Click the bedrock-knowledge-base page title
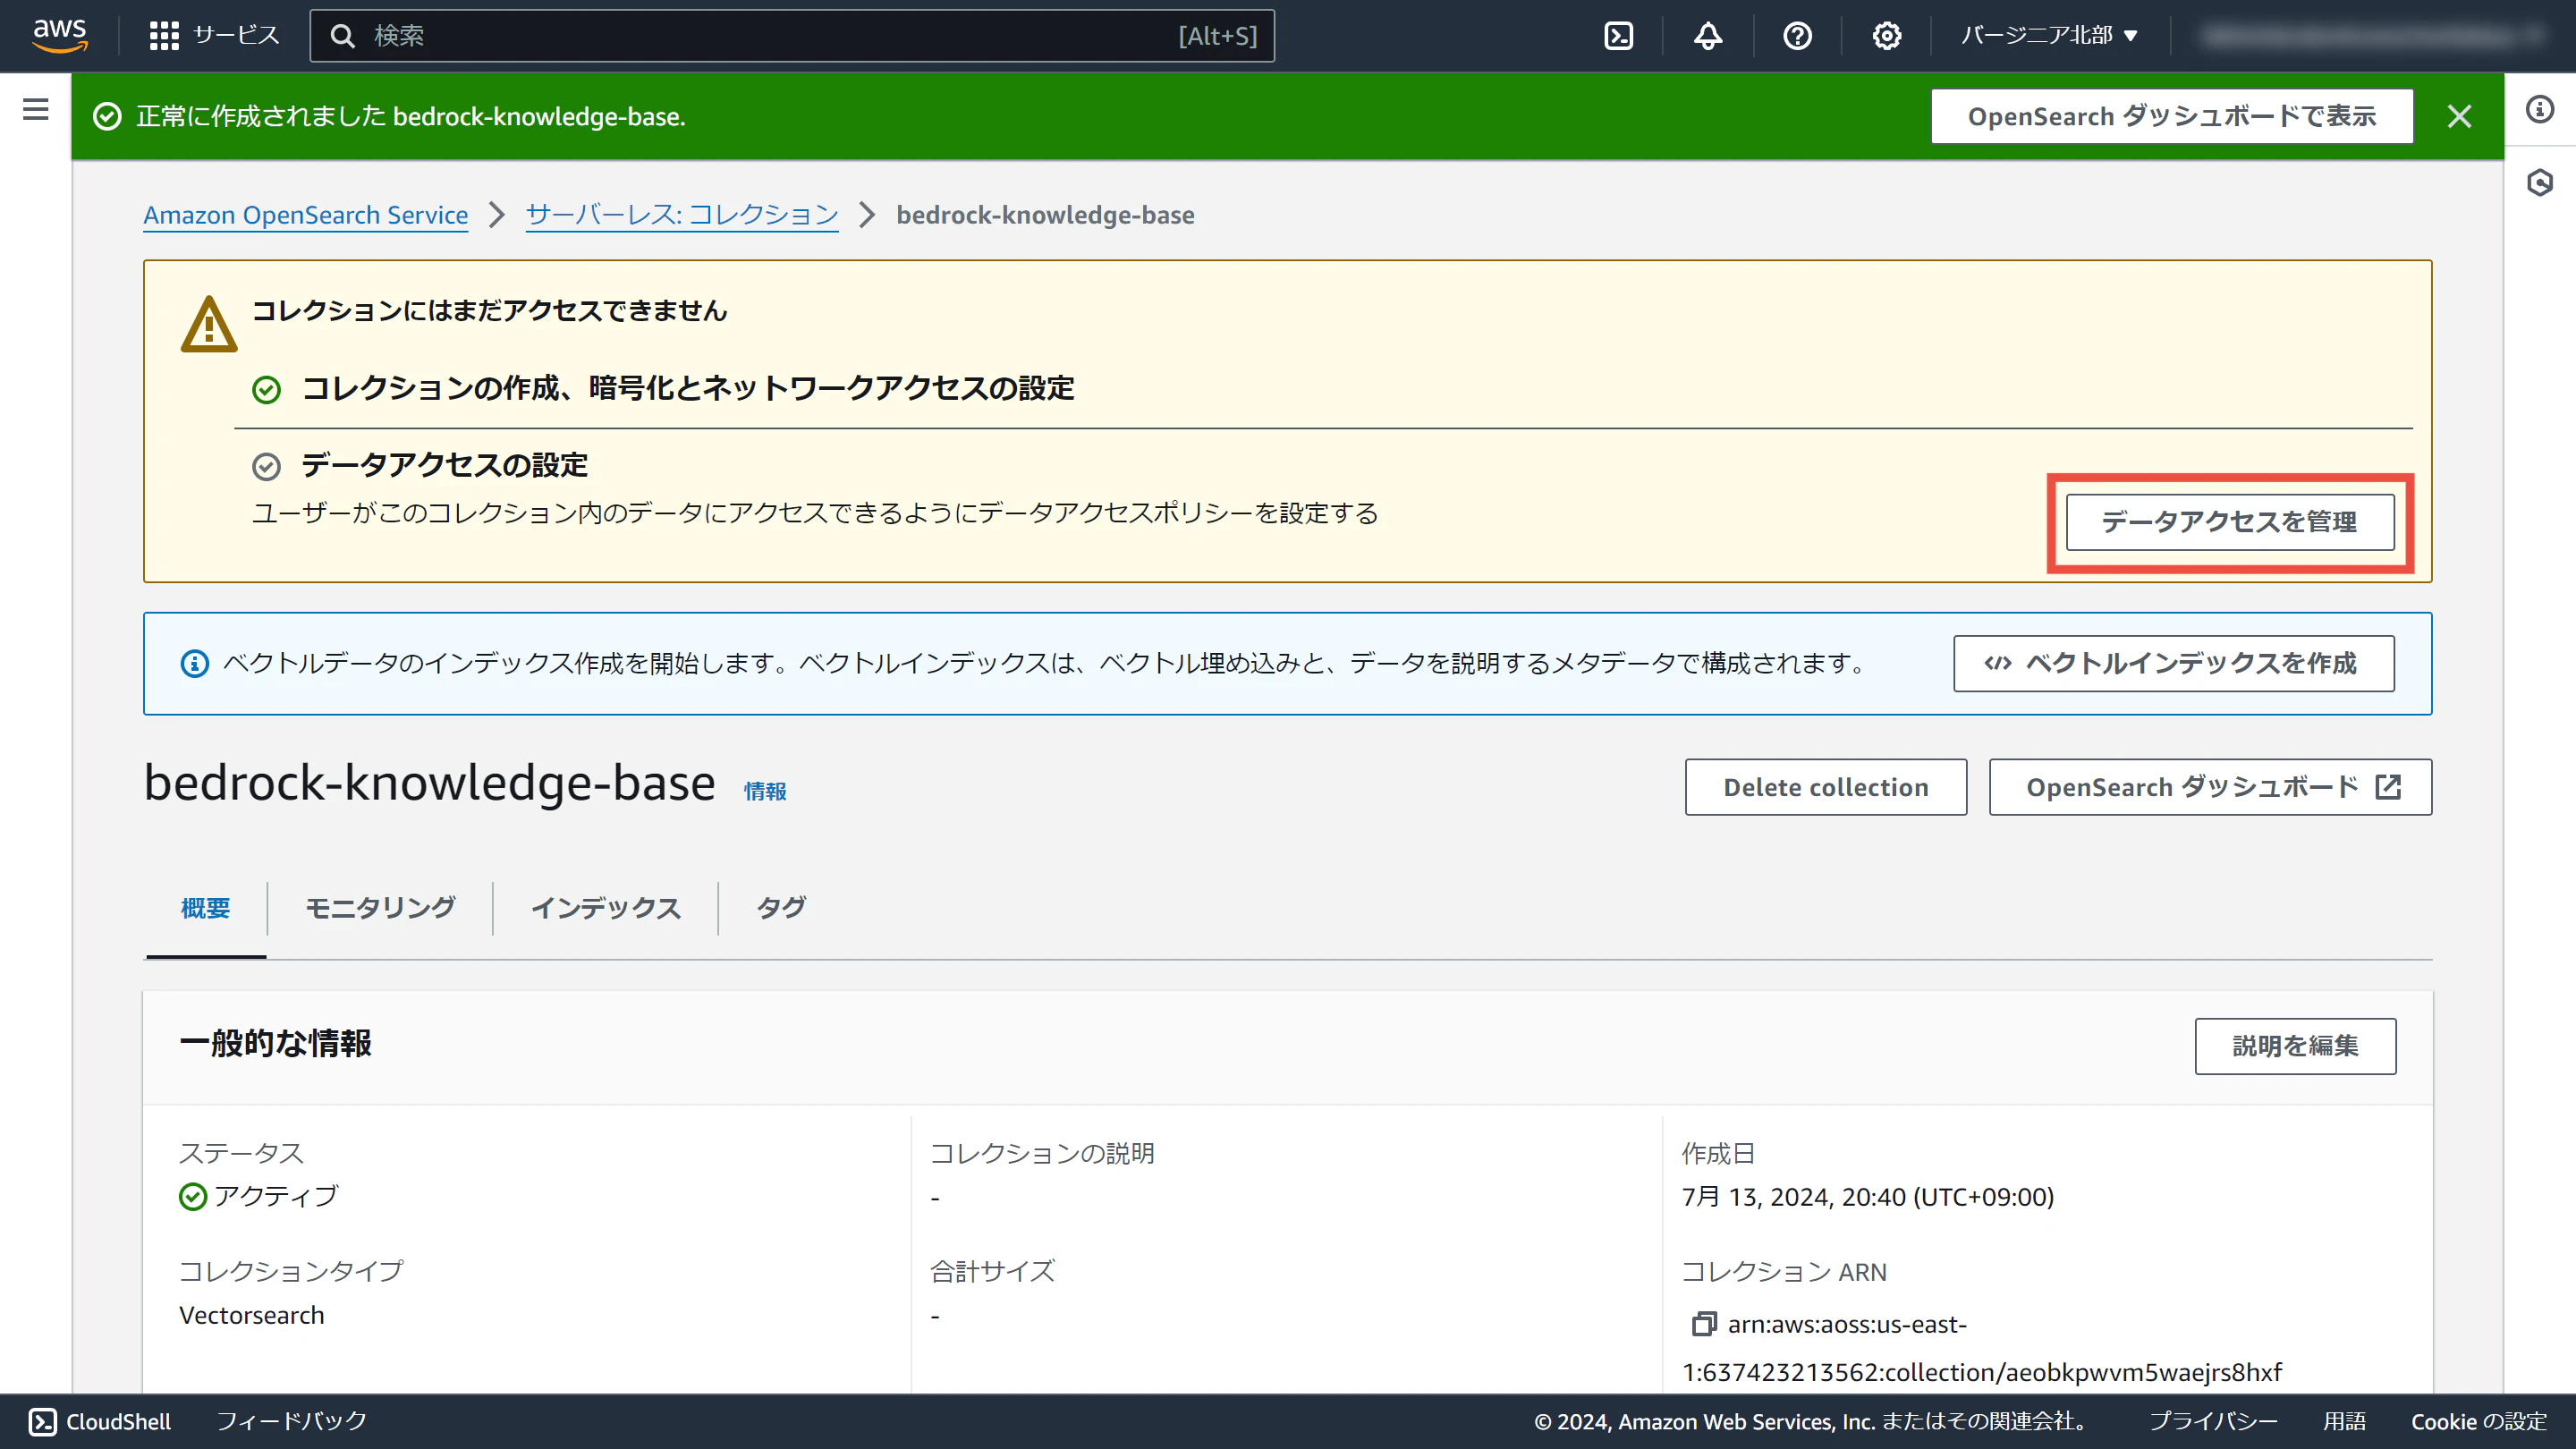Image resolution: width=2576 pixels, height=1449 pixels. coord(430,782)
